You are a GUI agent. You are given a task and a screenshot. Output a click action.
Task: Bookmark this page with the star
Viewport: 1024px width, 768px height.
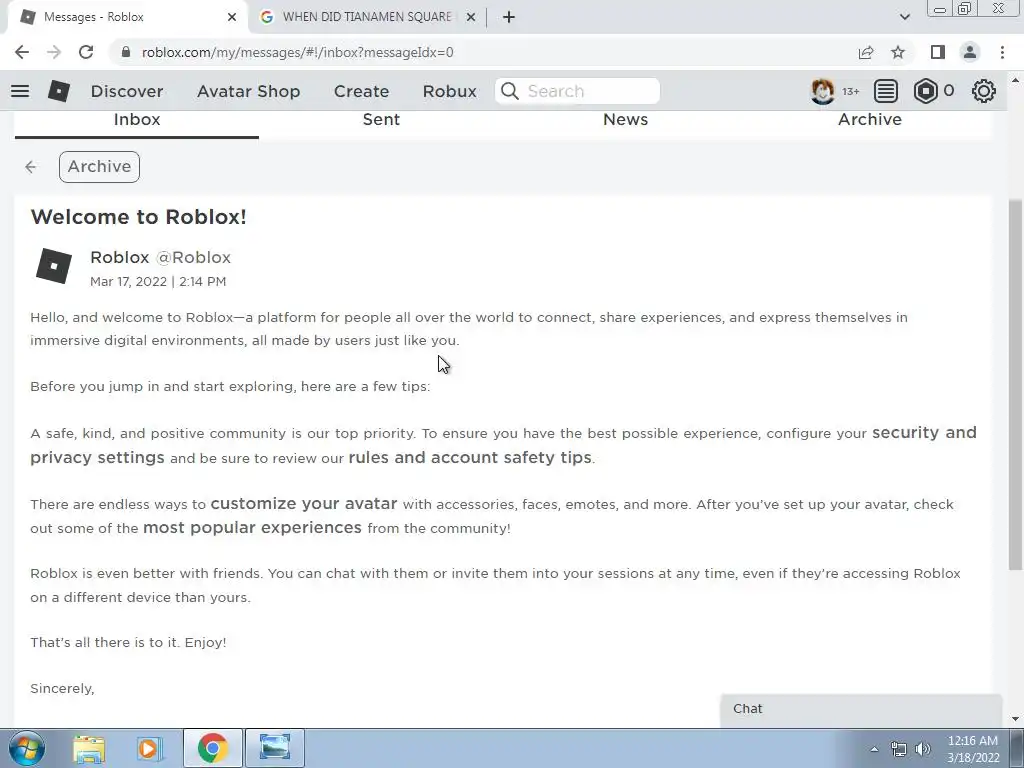point(898,52)
